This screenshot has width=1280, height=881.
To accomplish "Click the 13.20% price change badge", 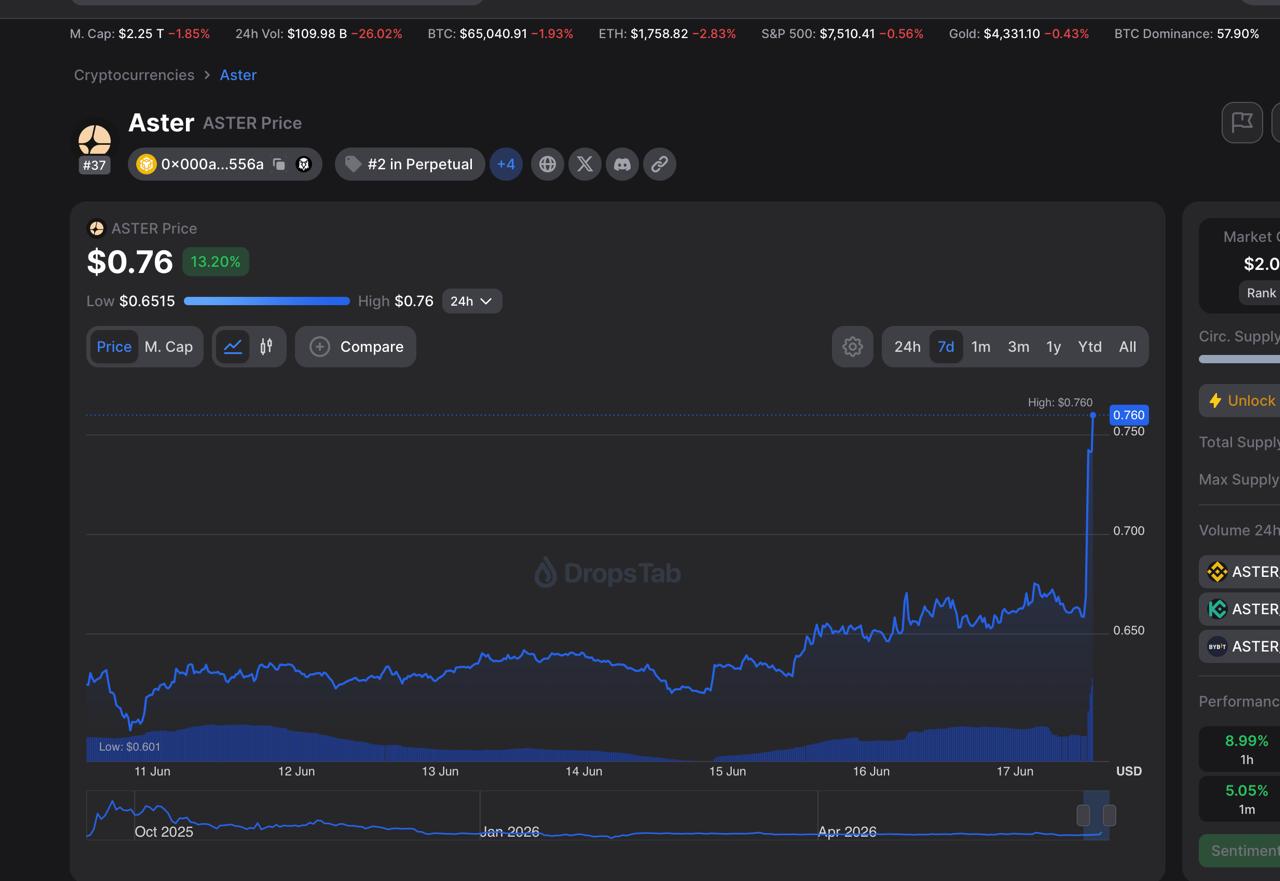I will (216, 262).
